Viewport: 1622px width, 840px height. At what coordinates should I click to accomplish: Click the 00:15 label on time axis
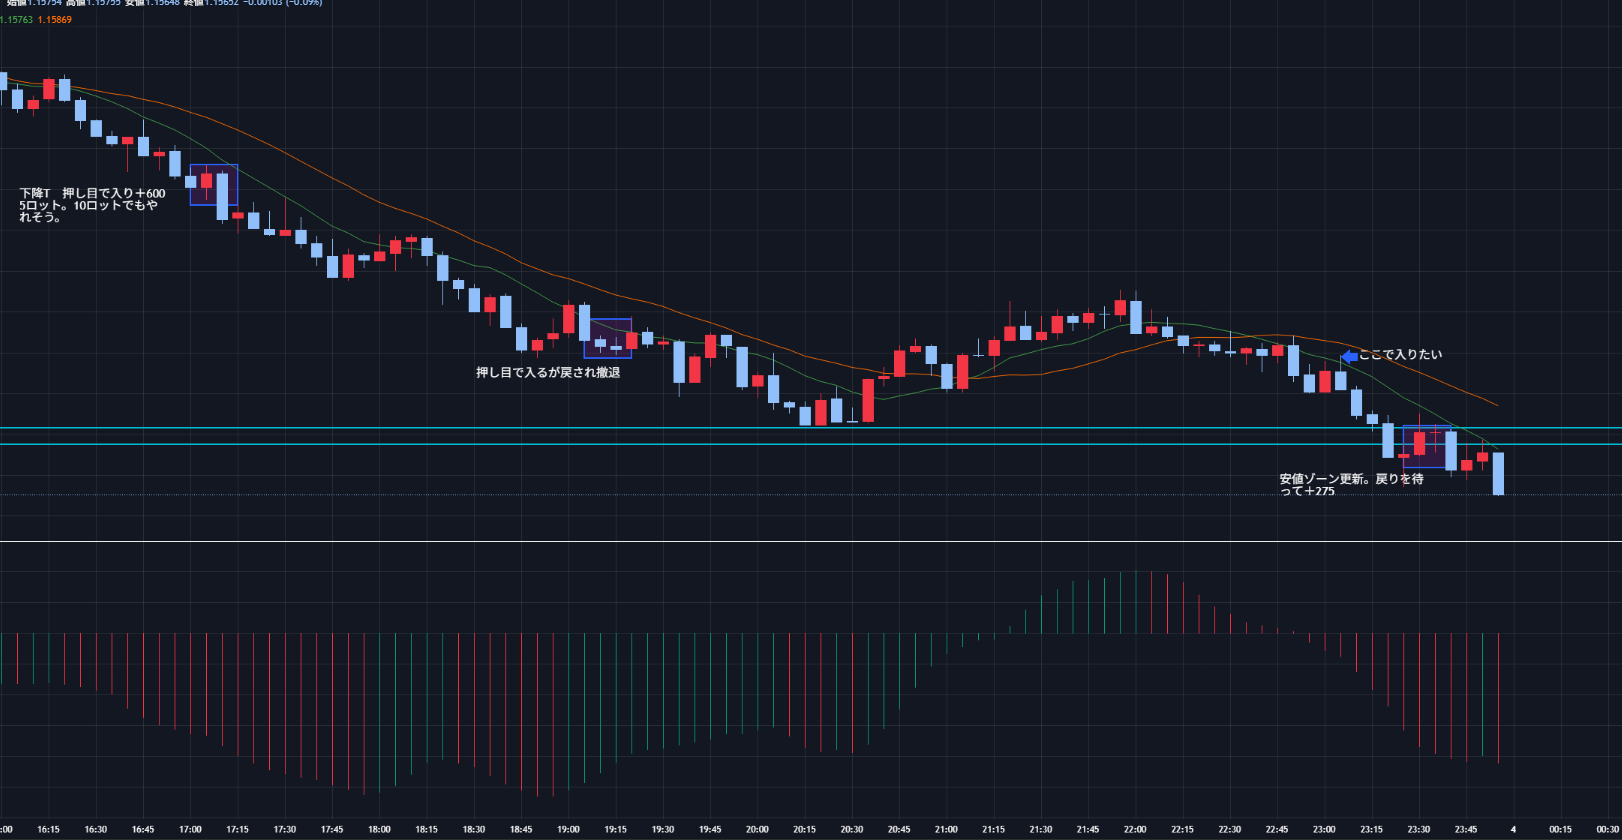coord(1560,829)
